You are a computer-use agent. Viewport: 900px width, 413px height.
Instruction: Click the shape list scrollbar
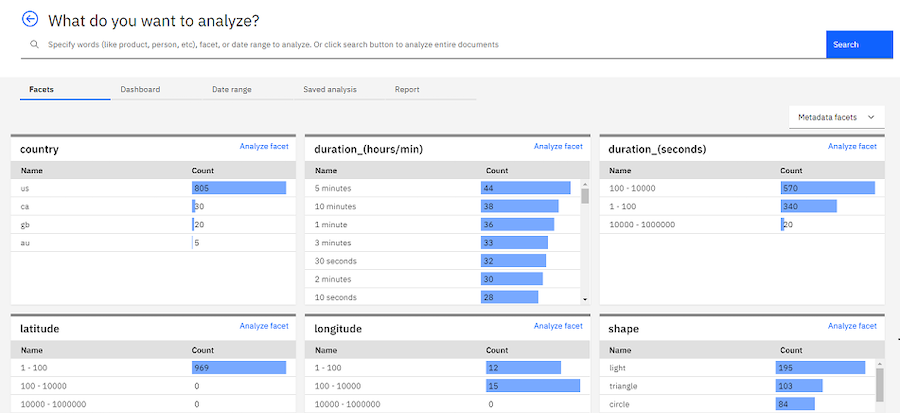point(880,384)
